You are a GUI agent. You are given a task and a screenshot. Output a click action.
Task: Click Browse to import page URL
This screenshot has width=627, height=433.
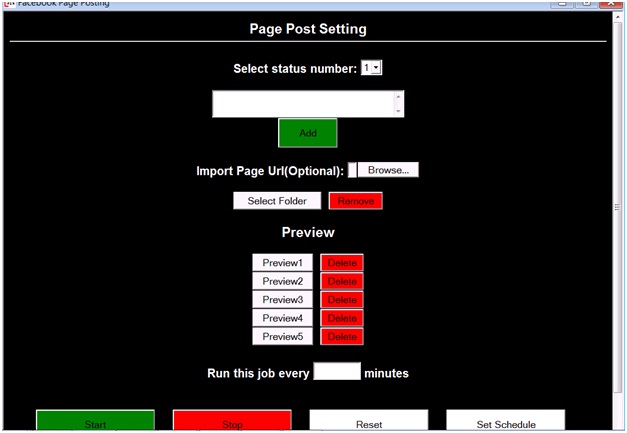pos(388,170)
